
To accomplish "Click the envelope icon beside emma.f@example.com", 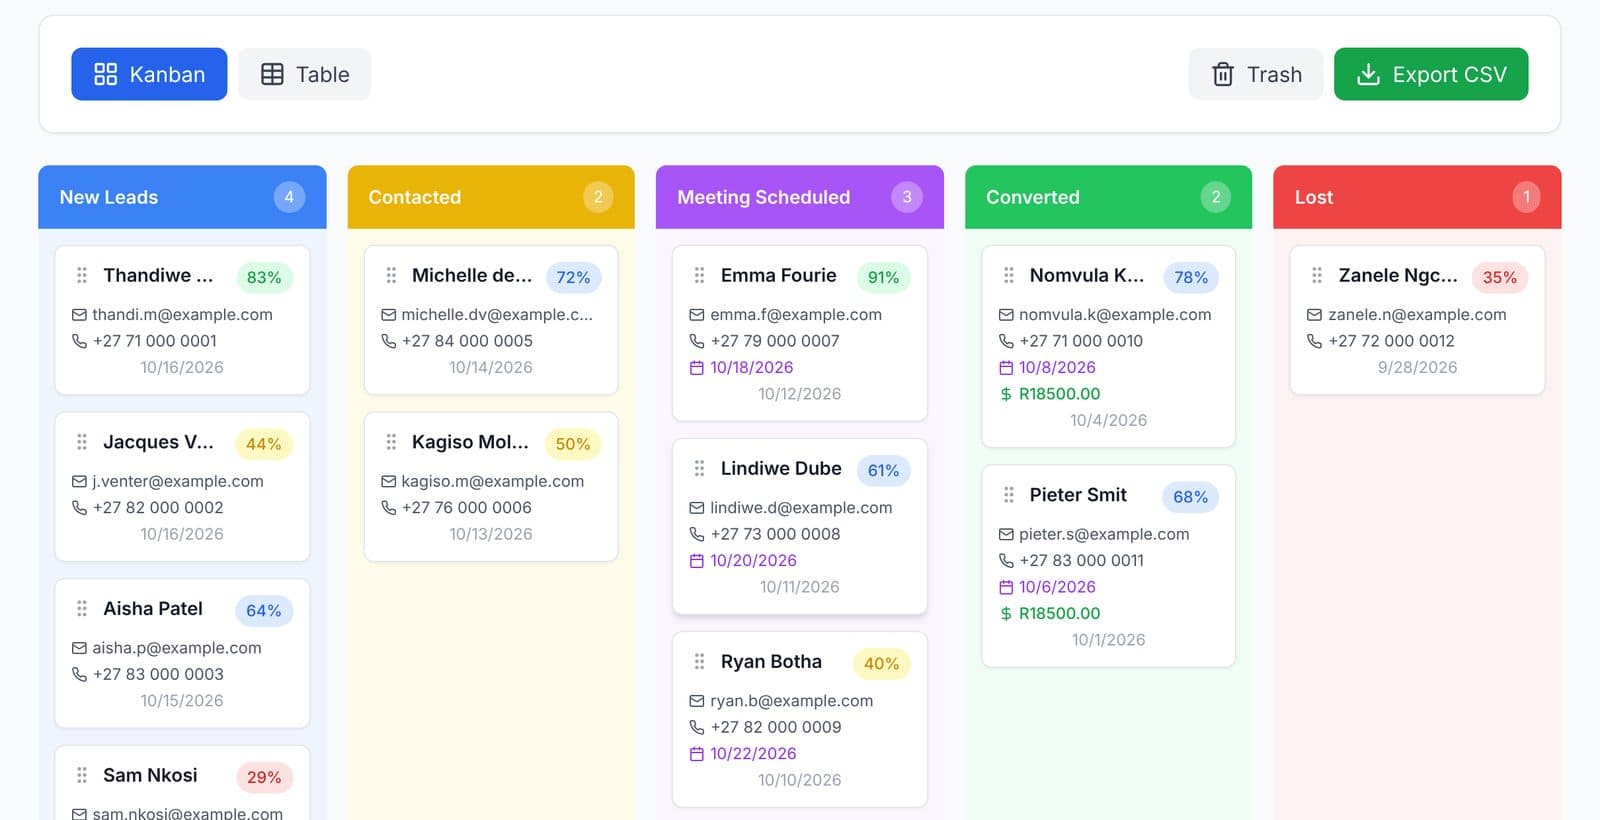I will click(697, 314).
